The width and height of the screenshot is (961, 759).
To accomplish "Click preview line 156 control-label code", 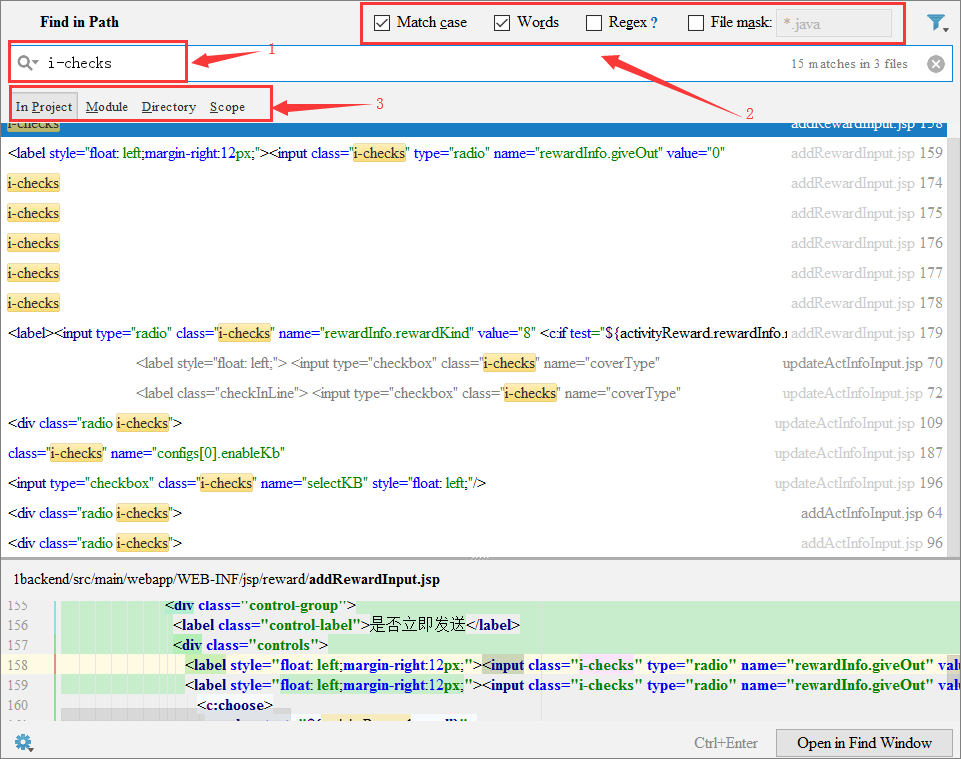I will point(346,625).
